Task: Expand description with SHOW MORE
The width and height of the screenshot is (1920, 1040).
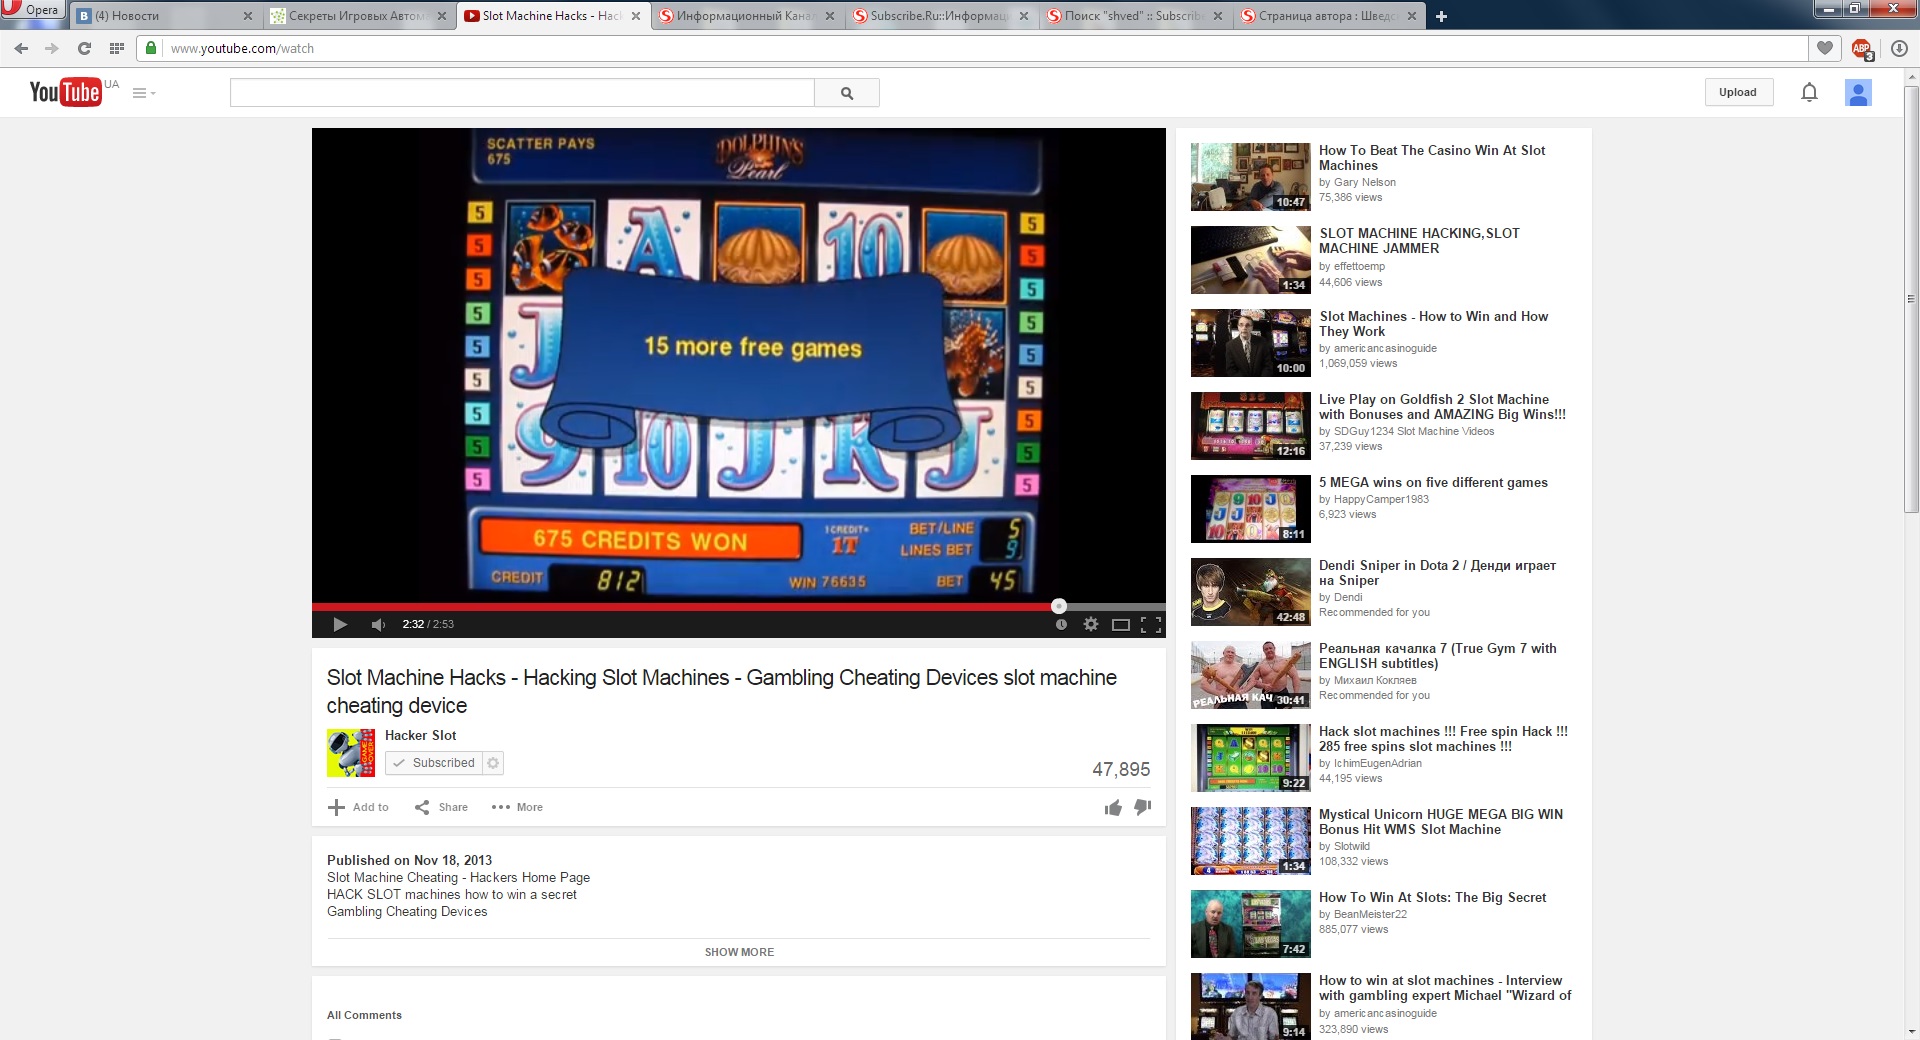Action: pos(739,952)
